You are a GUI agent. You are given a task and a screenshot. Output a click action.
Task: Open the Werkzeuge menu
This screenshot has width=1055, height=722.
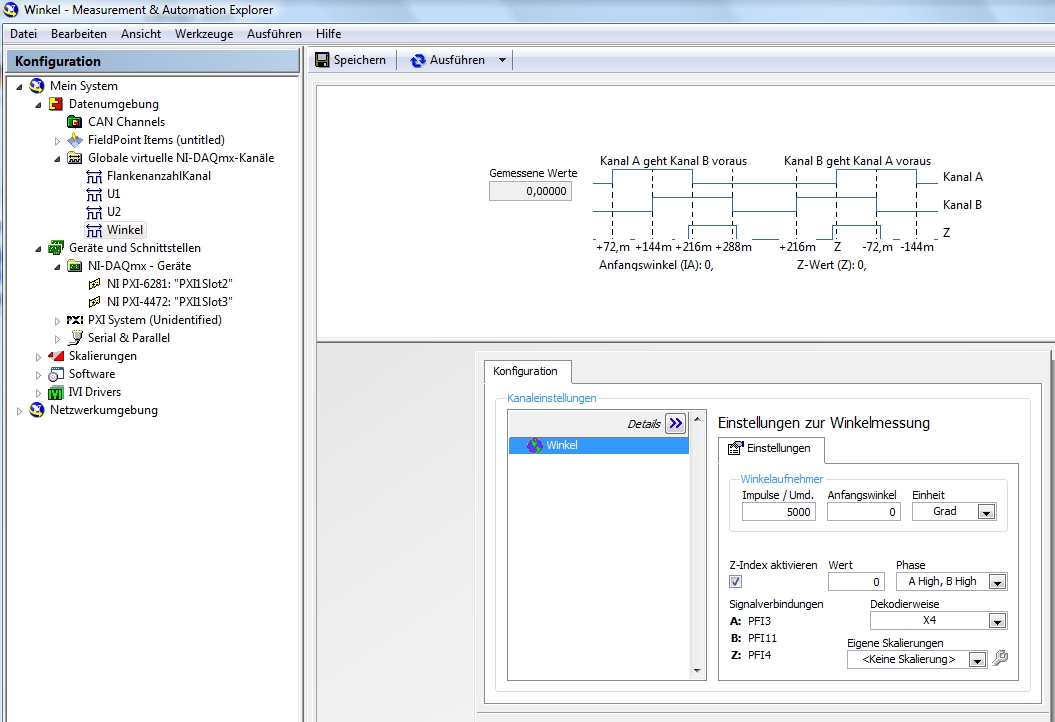pyautogui.click(x=204, y=34)
